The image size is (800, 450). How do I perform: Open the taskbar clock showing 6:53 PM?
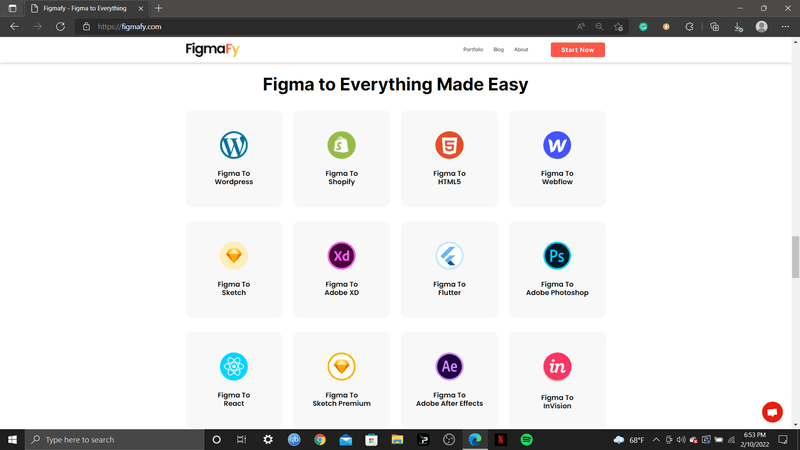click(x=755, y=439)
